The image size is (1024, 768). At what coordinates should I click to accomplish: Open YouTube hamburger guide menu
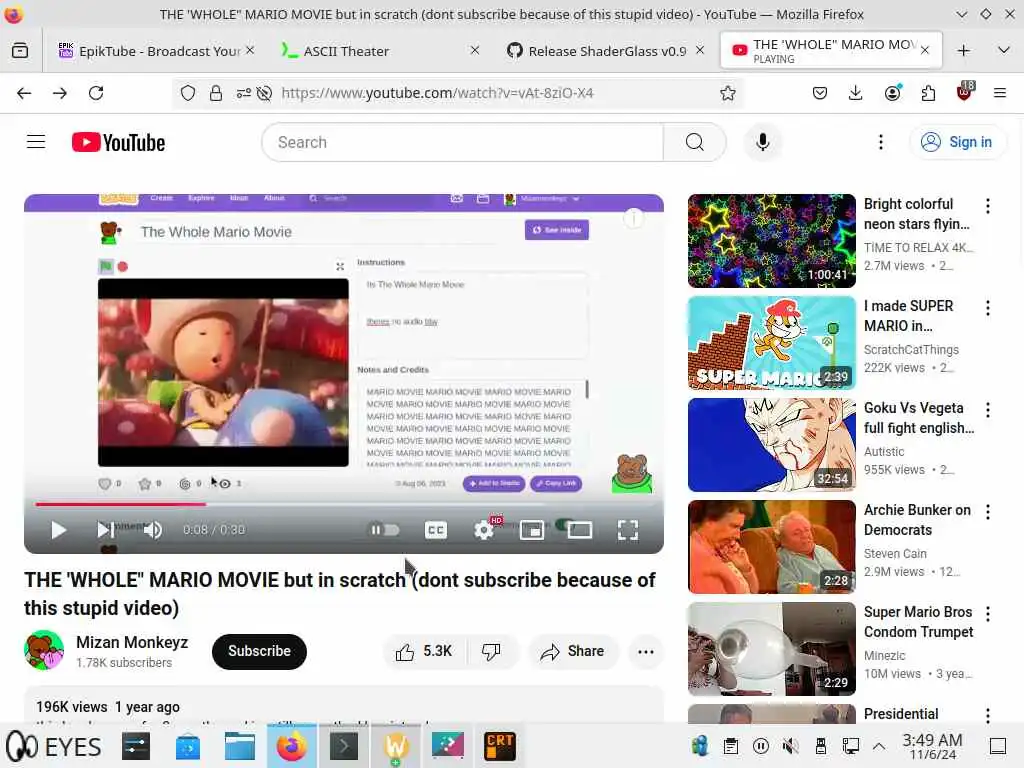tap(36, 142)
